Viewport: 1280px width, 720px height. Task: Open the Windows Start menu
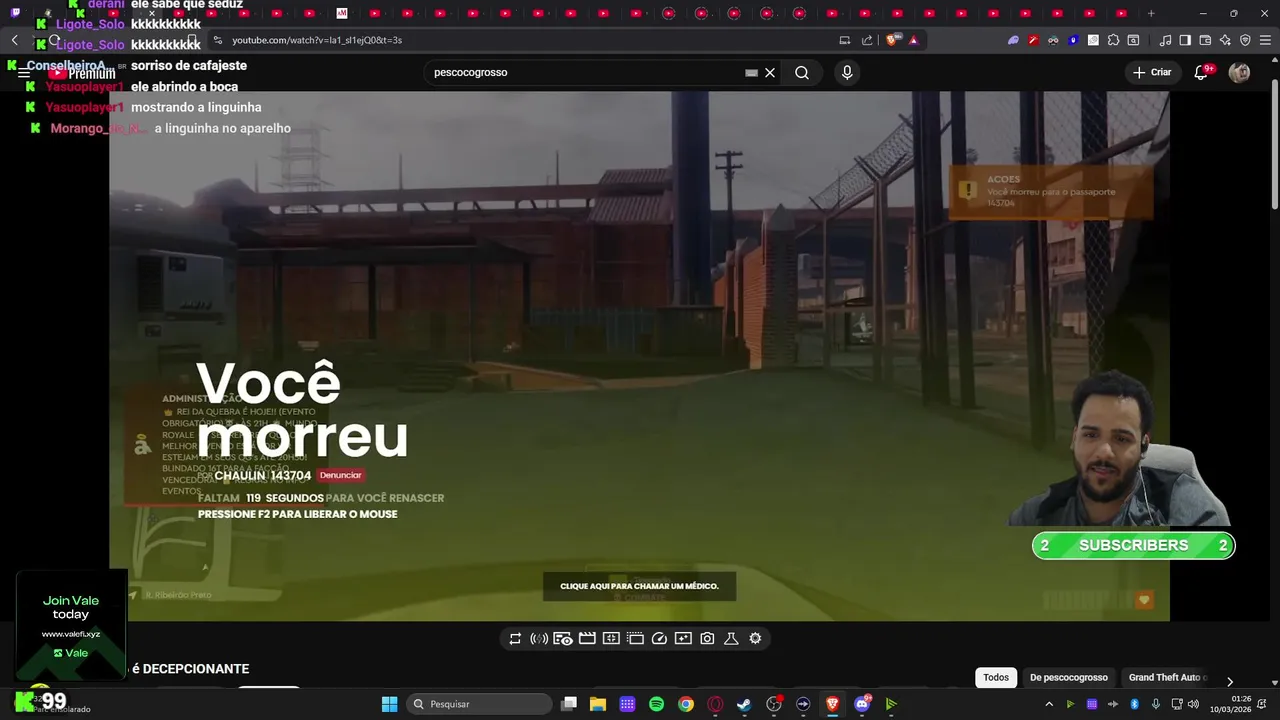[x=389, y=704]
